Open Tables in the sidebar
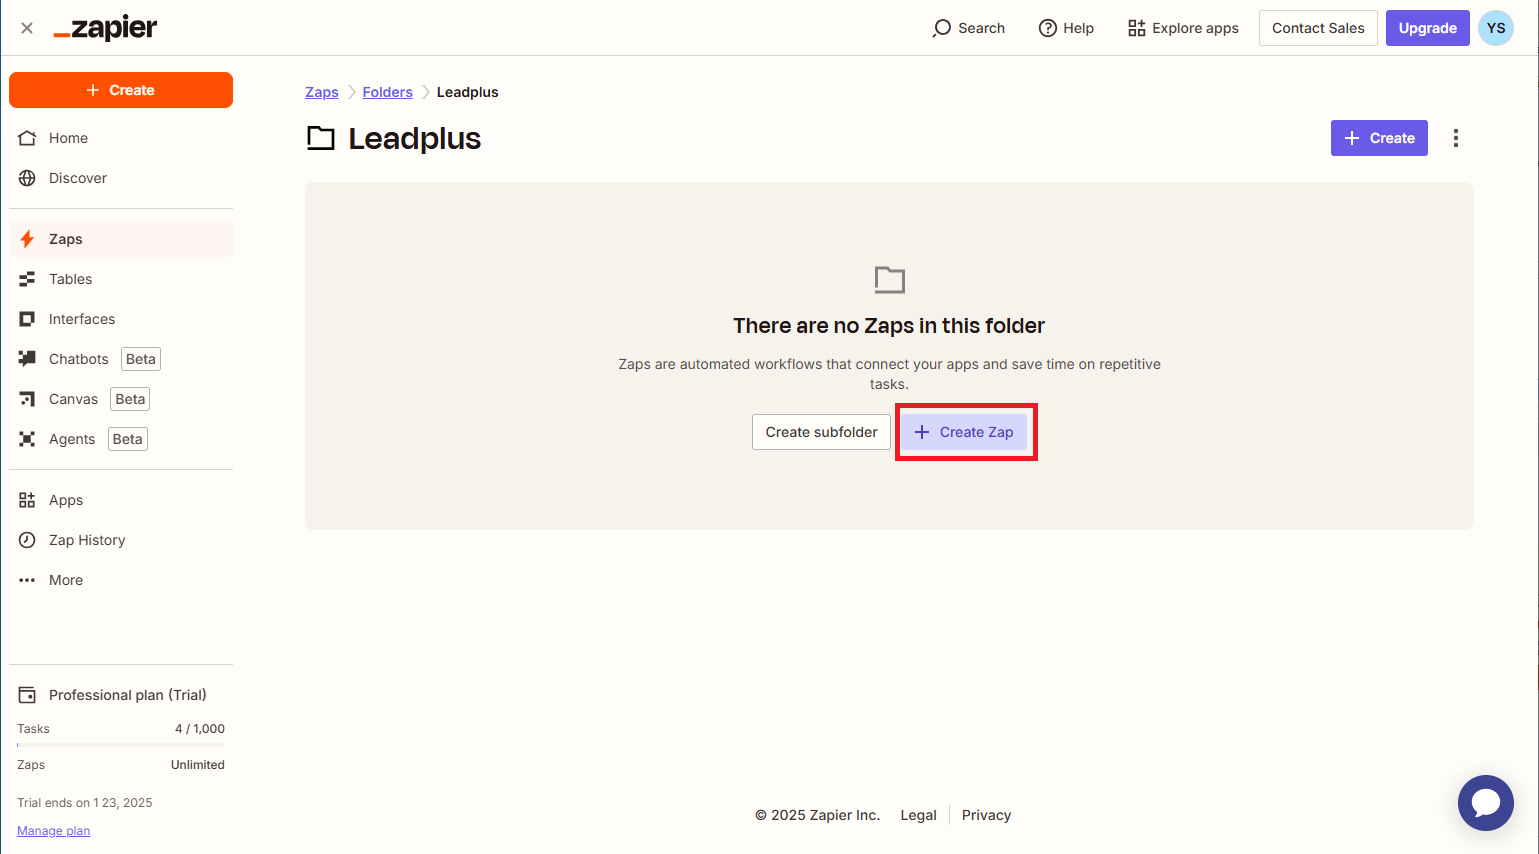Viewport: 1539px width, 854px height. click(121, 279)
